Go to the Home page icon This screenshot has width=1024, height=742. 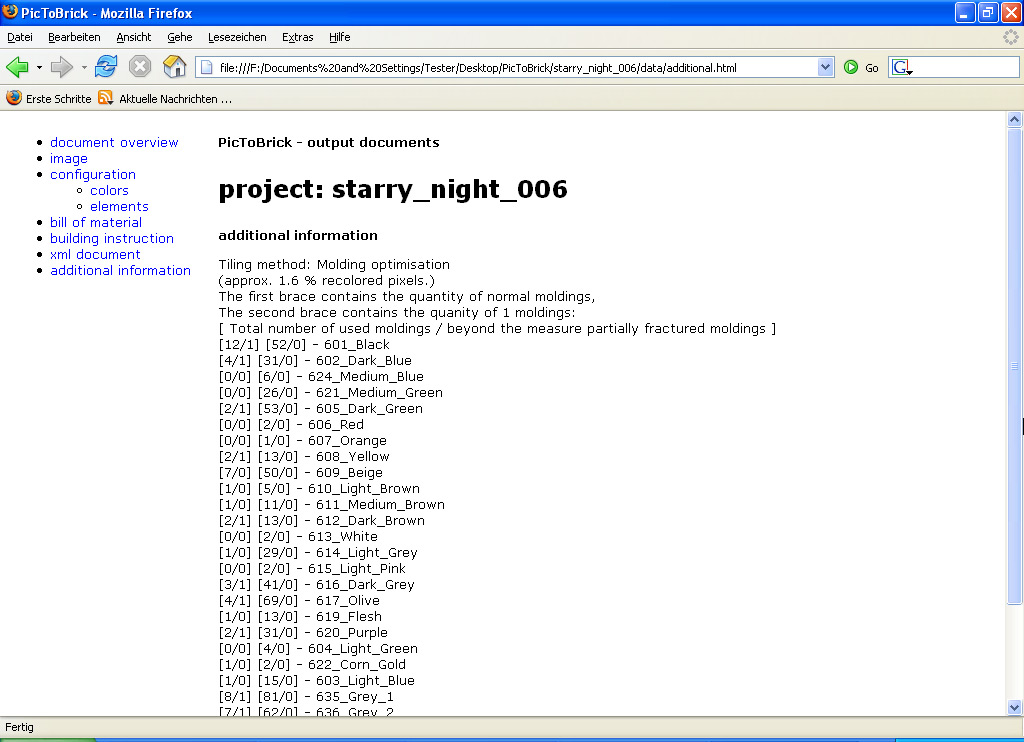[174, 67]
